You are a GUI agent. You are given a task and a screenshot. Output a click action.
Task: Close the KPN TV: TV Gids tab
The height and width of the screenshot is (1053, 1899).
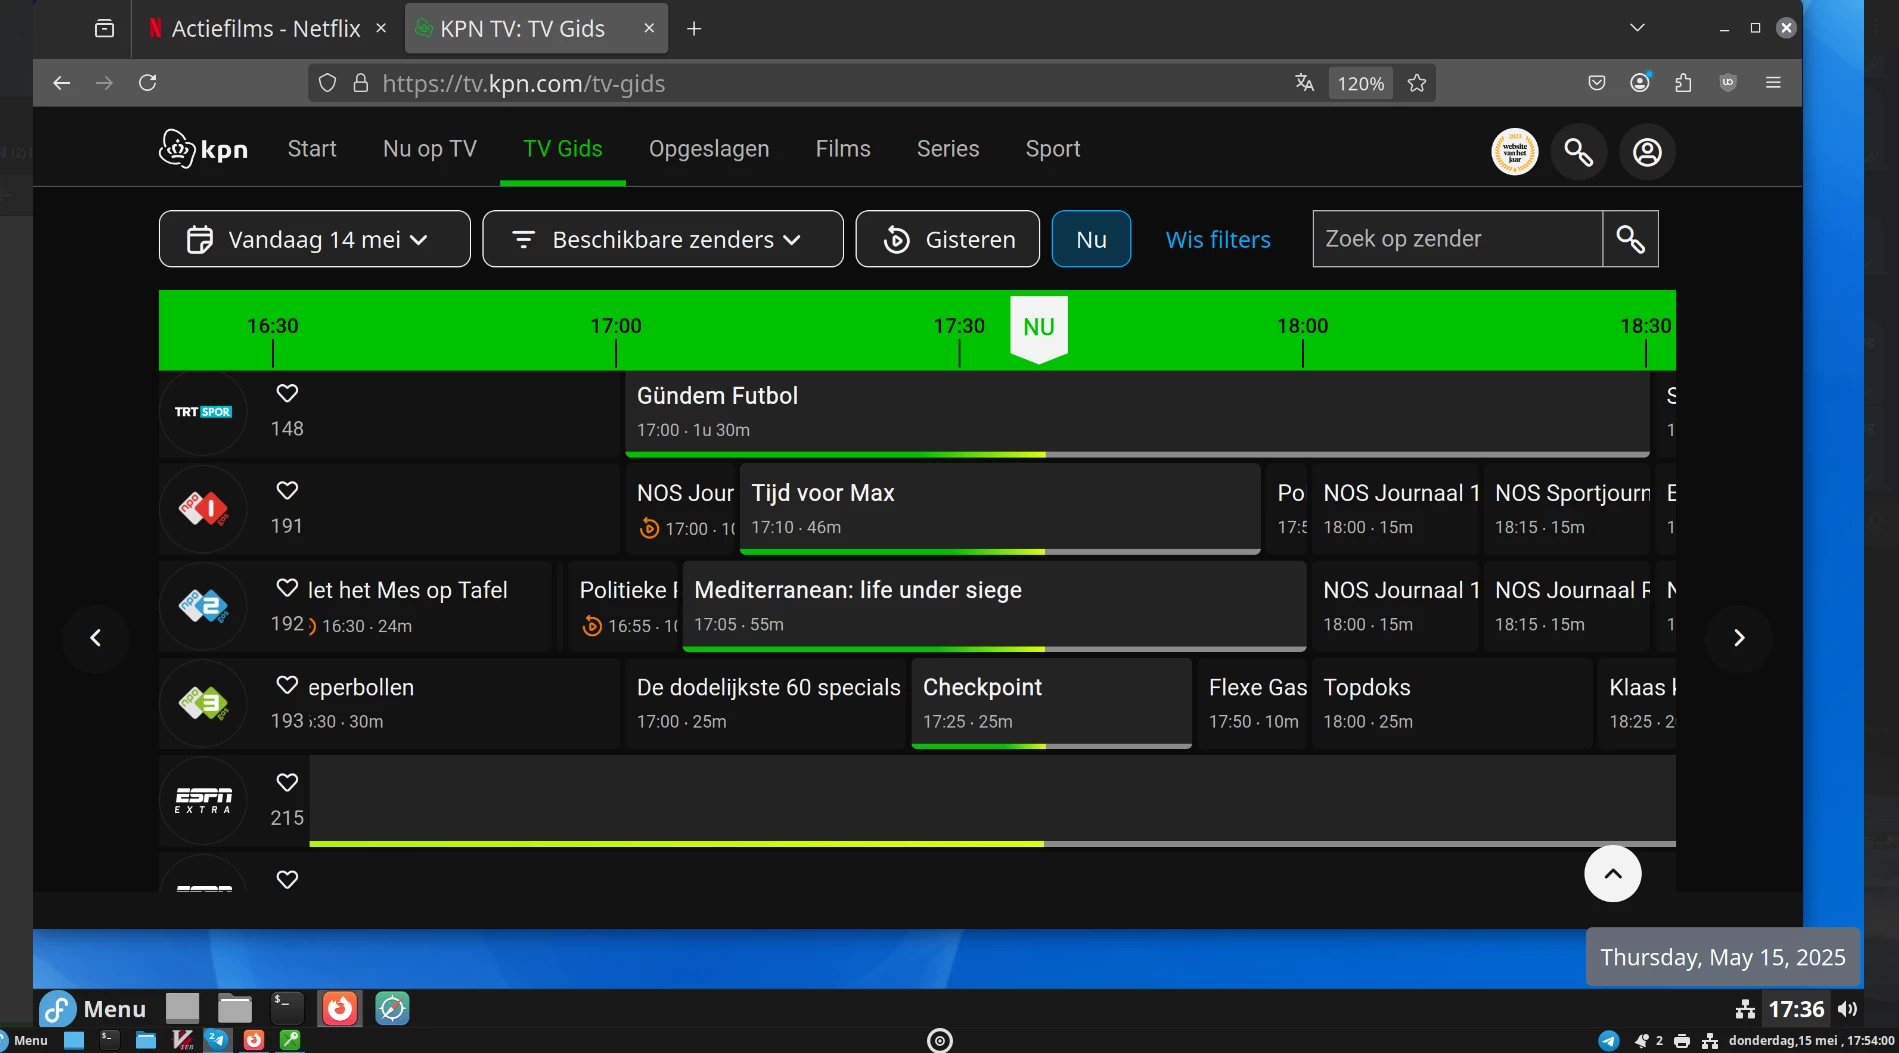tap(649, 28)
